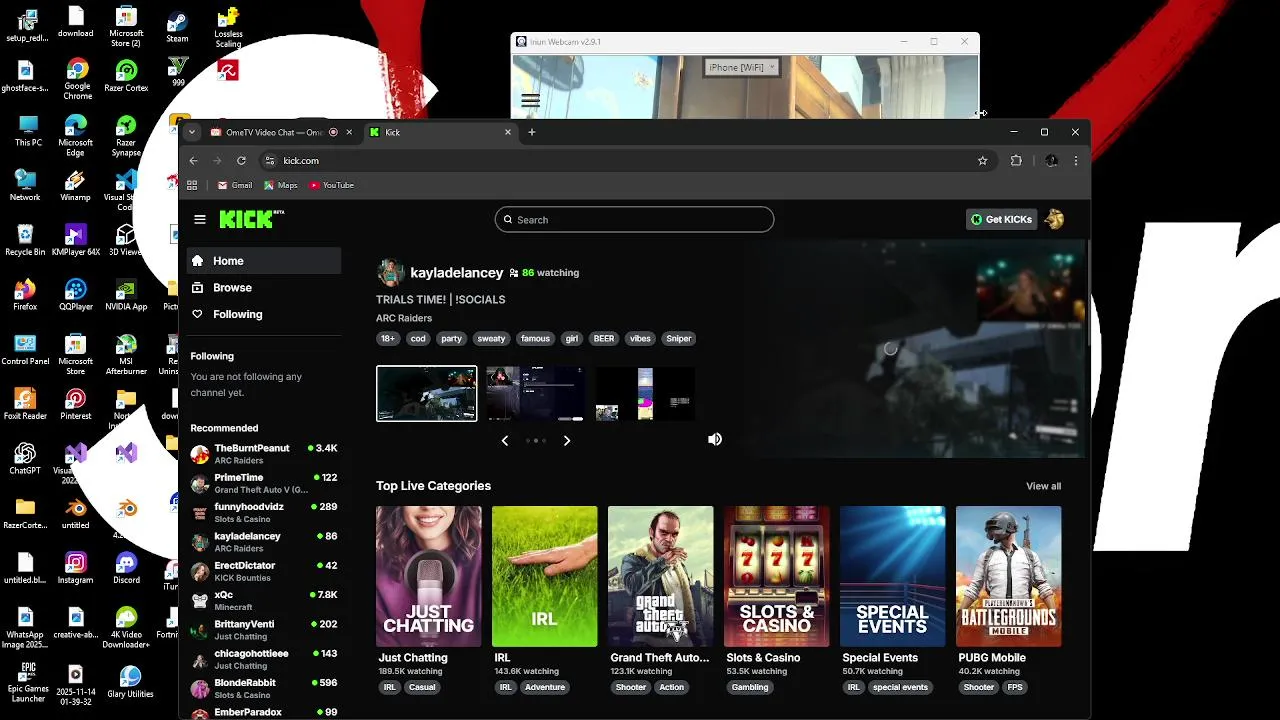Open YouTube bookmark
This screenshot has width=1280, height=720.
(331, 185)
